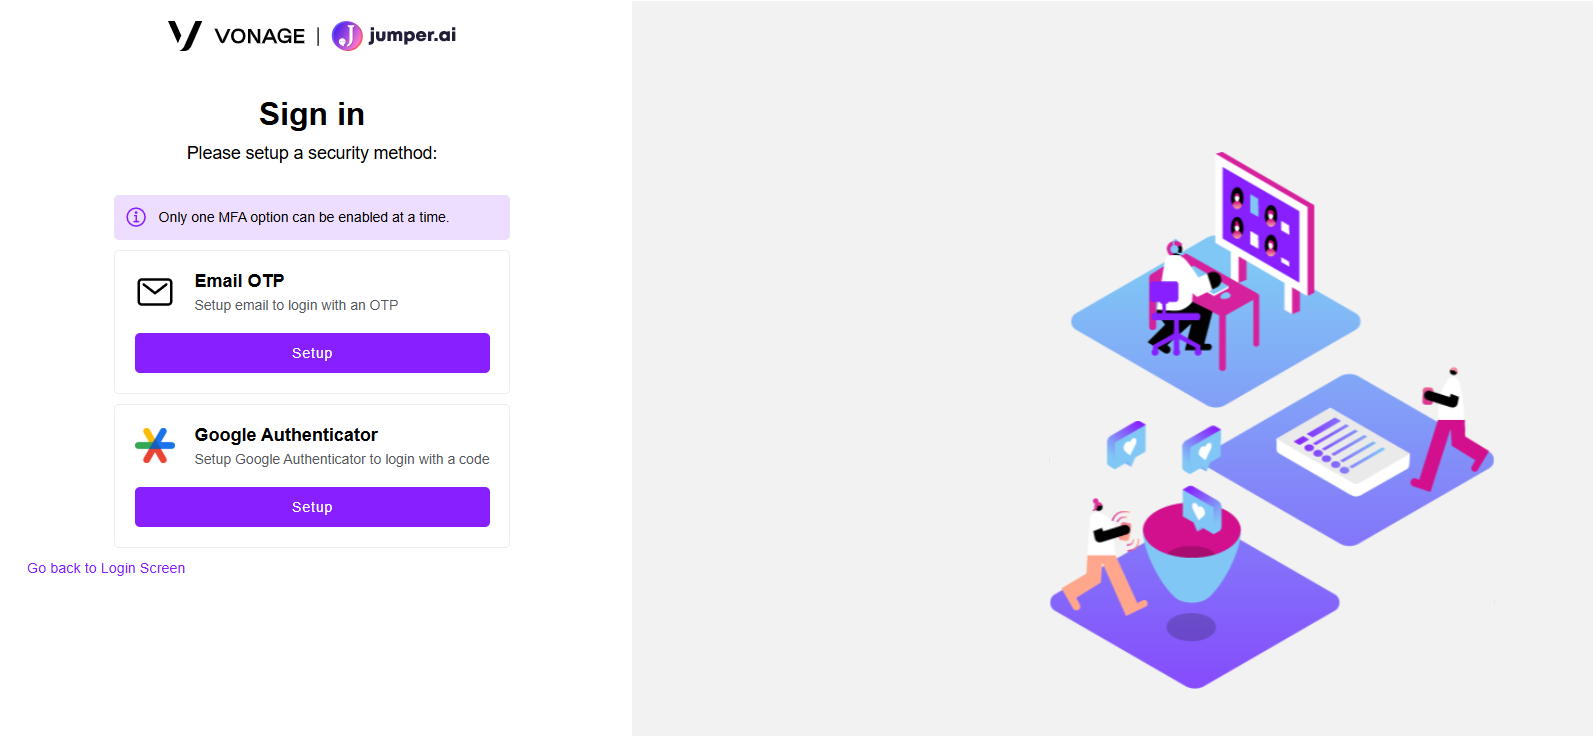Click the Email OTP heading
The image size is (1593, 736).
tap(239, 281)
